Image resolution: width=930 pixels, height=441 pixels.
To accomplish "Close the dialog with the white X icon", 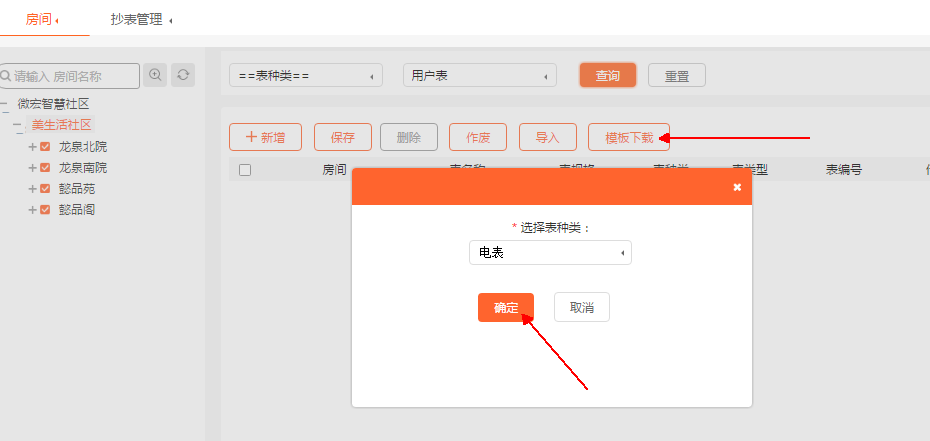I will pyautogui.click(x=737, y=187).
